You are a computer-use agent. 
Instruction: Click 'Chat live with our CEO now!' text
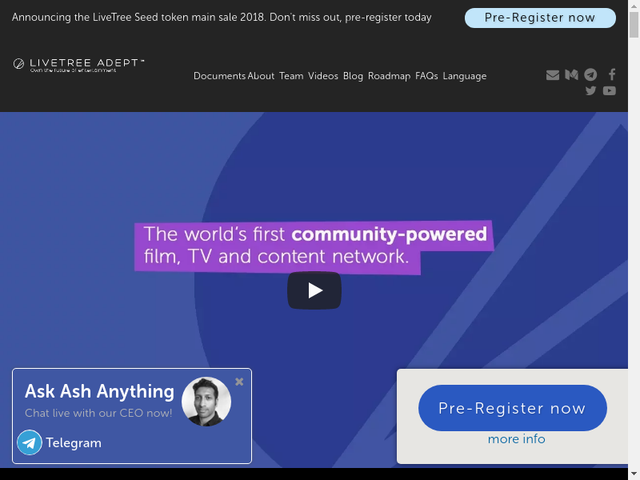(98, 413)
